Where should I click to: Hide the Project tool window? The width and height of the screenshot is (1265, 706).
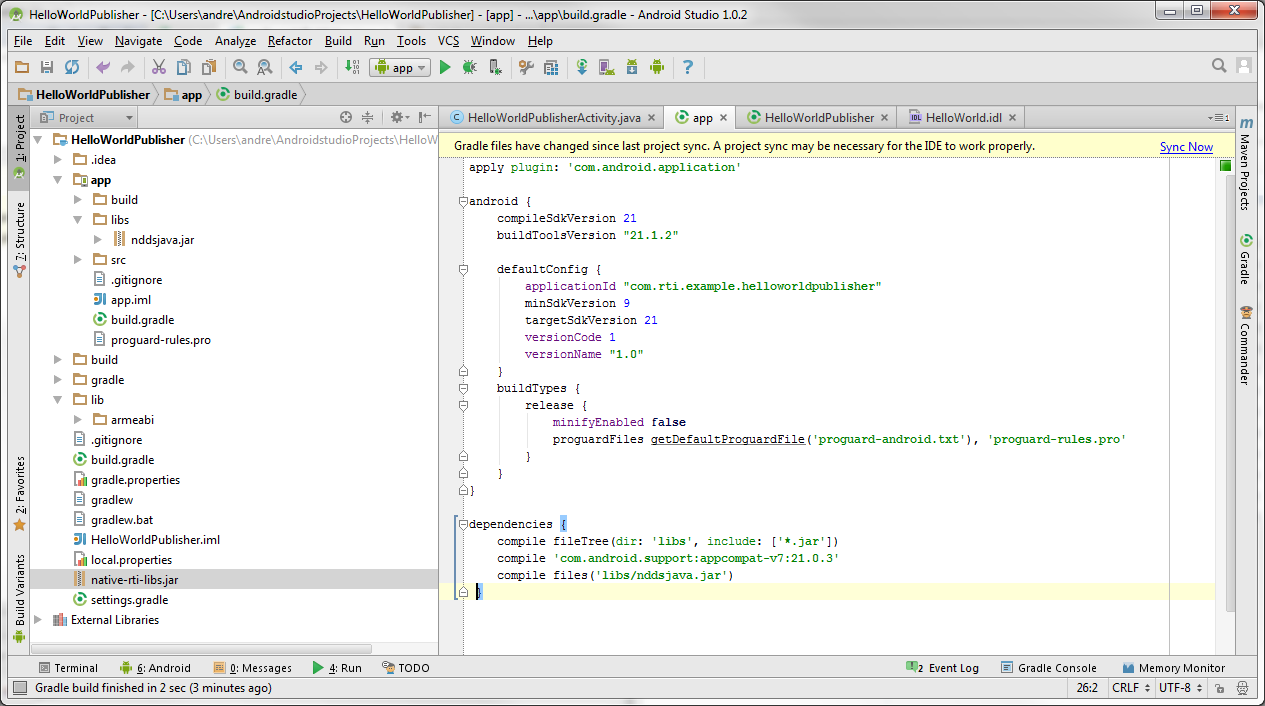(x=425, y=117)
